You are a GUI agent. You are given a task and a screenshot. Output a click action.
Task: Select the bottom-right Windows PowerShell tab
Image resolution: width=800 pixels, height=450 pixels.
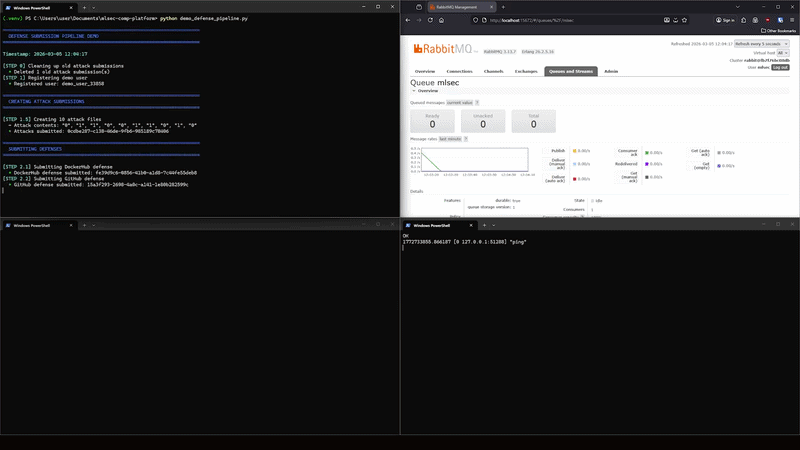(x=439, y=225)
